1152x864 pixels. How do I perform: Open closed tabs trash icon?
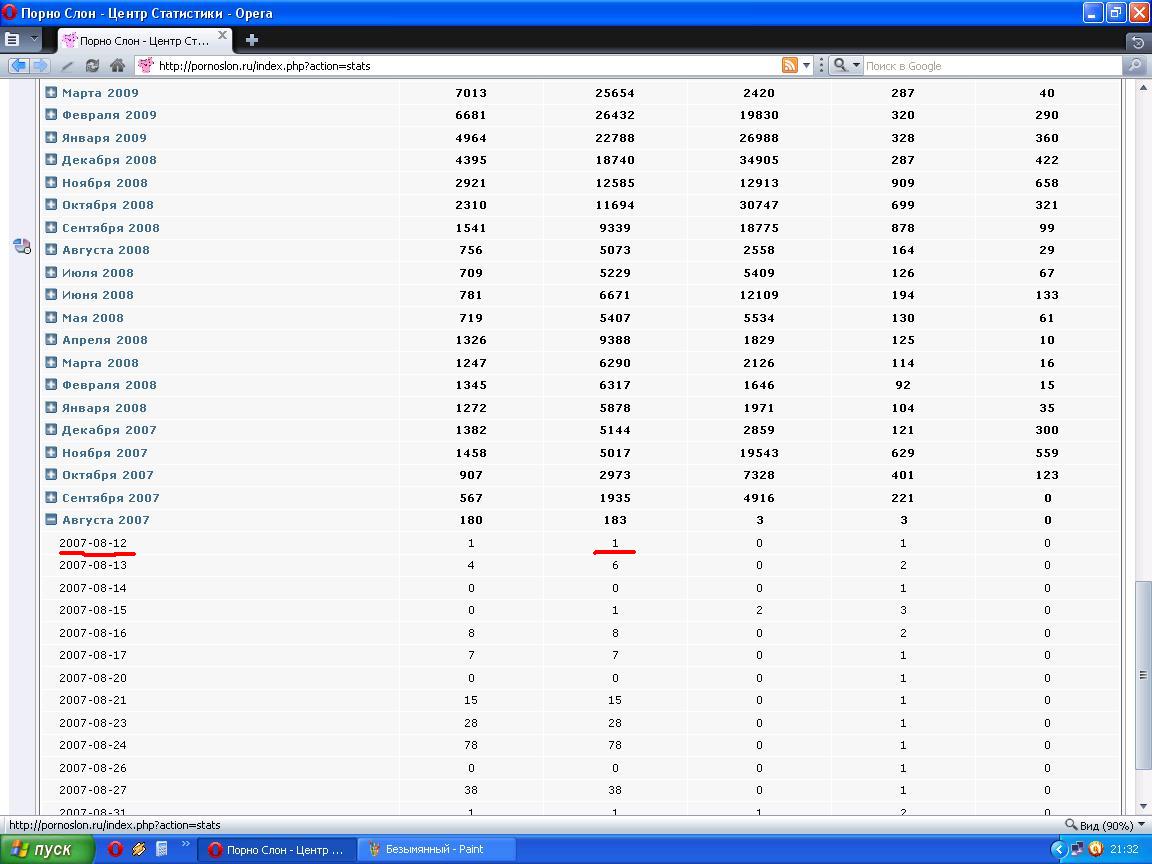1138,42
